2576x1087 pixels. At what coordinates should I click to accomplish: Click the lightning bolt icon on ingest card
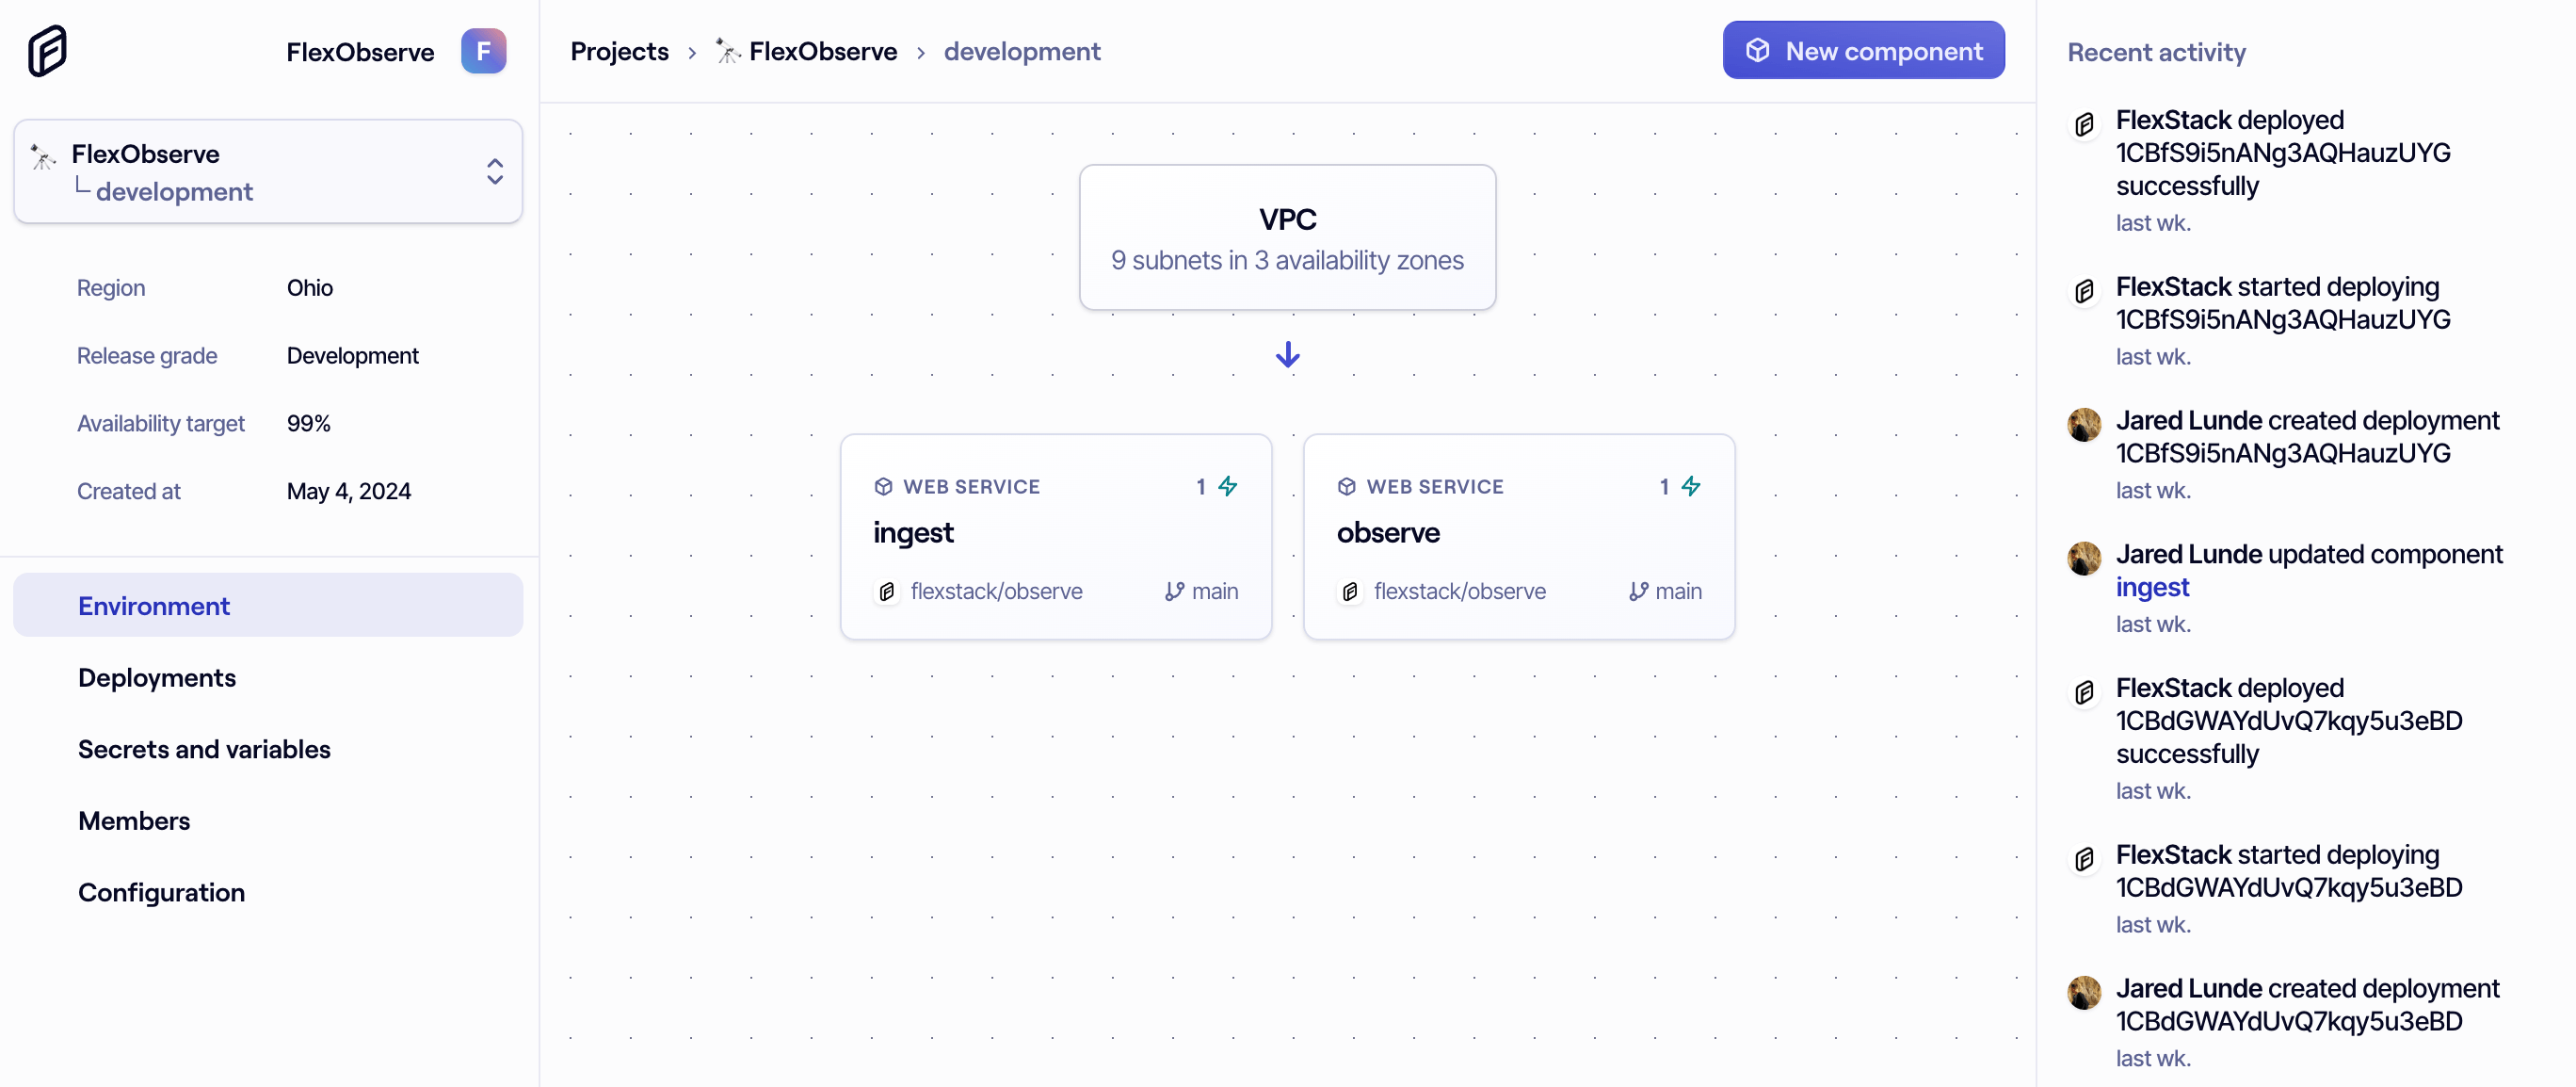point(1227,486)
